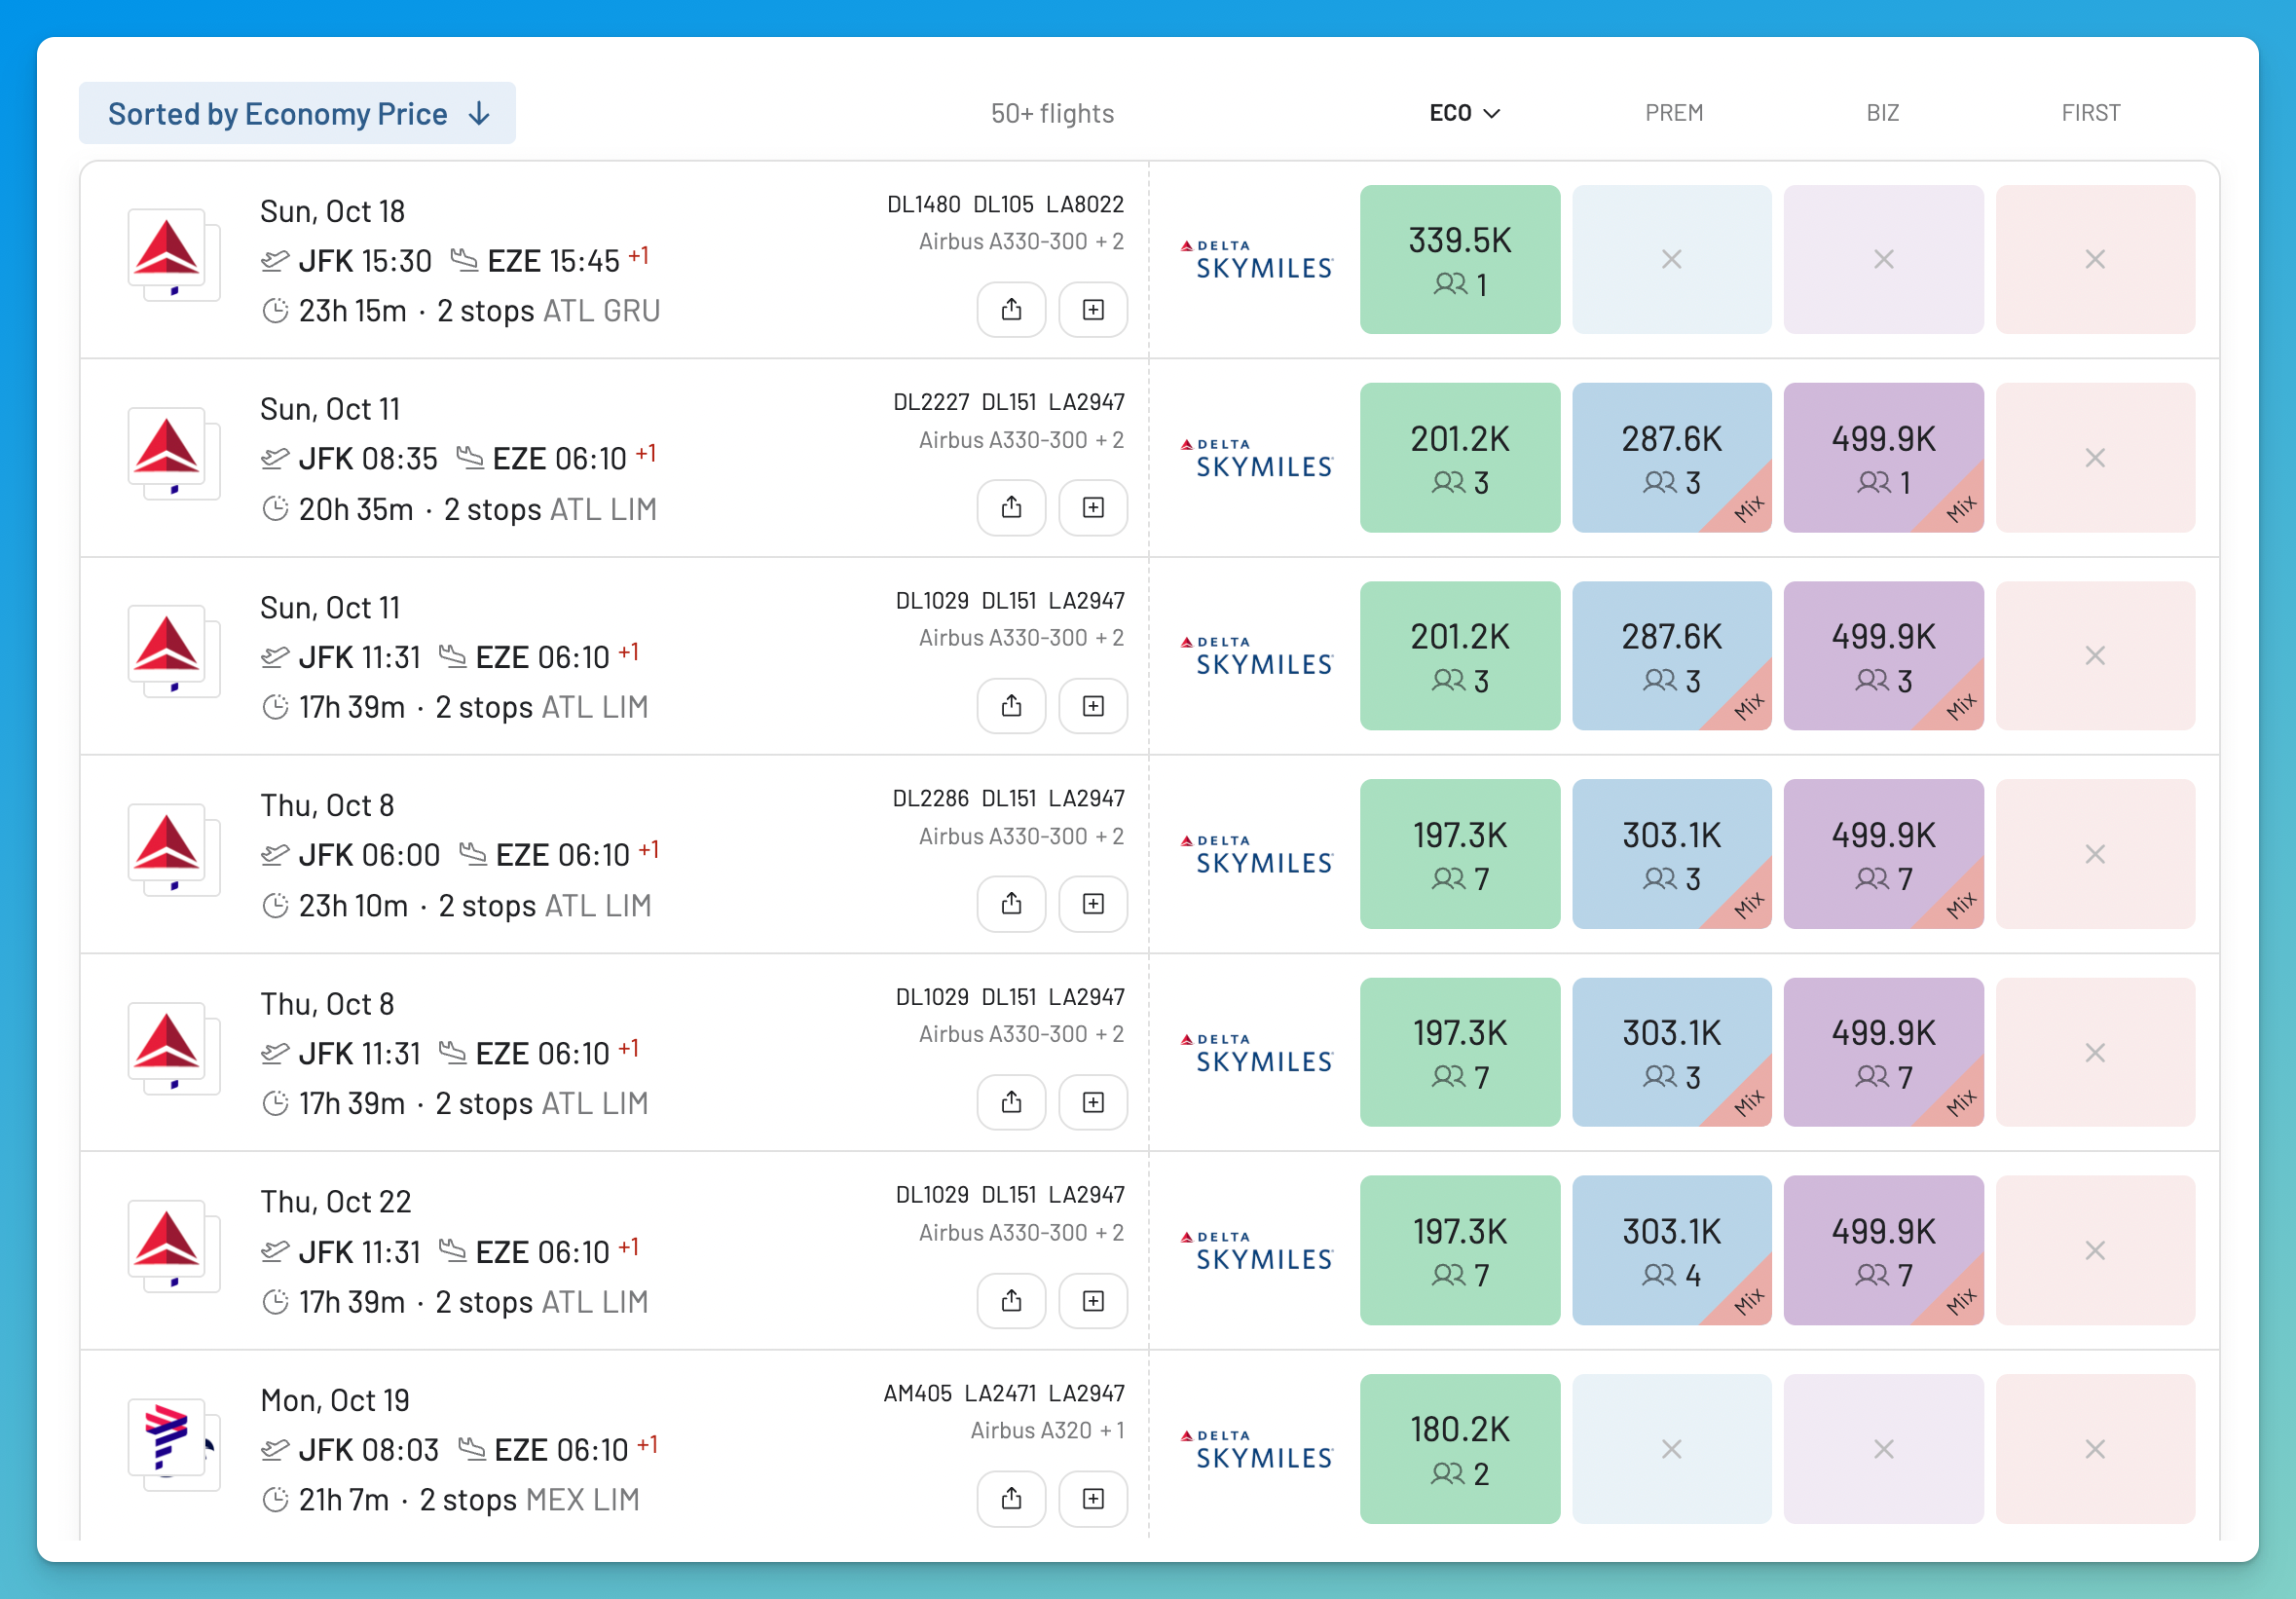
Task: Select 303.1K premium fare, Oct 8 JFK 11:31
Action: click(1671, 1052)
